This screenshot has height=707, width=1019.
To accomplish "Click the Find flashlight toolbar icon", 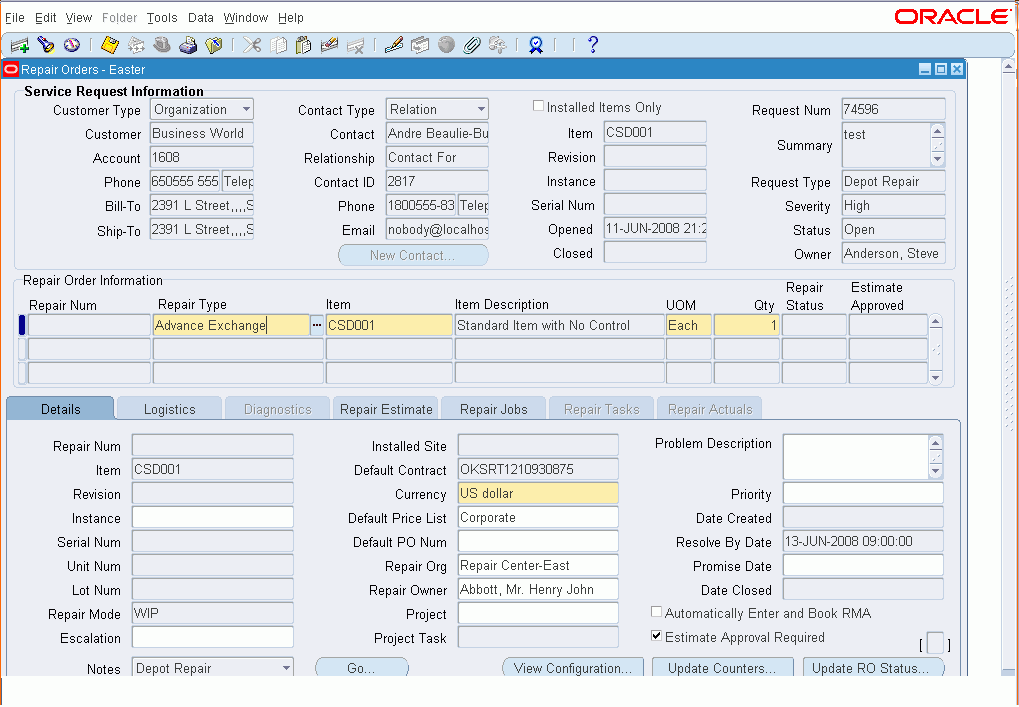I will tap(45, 45).
